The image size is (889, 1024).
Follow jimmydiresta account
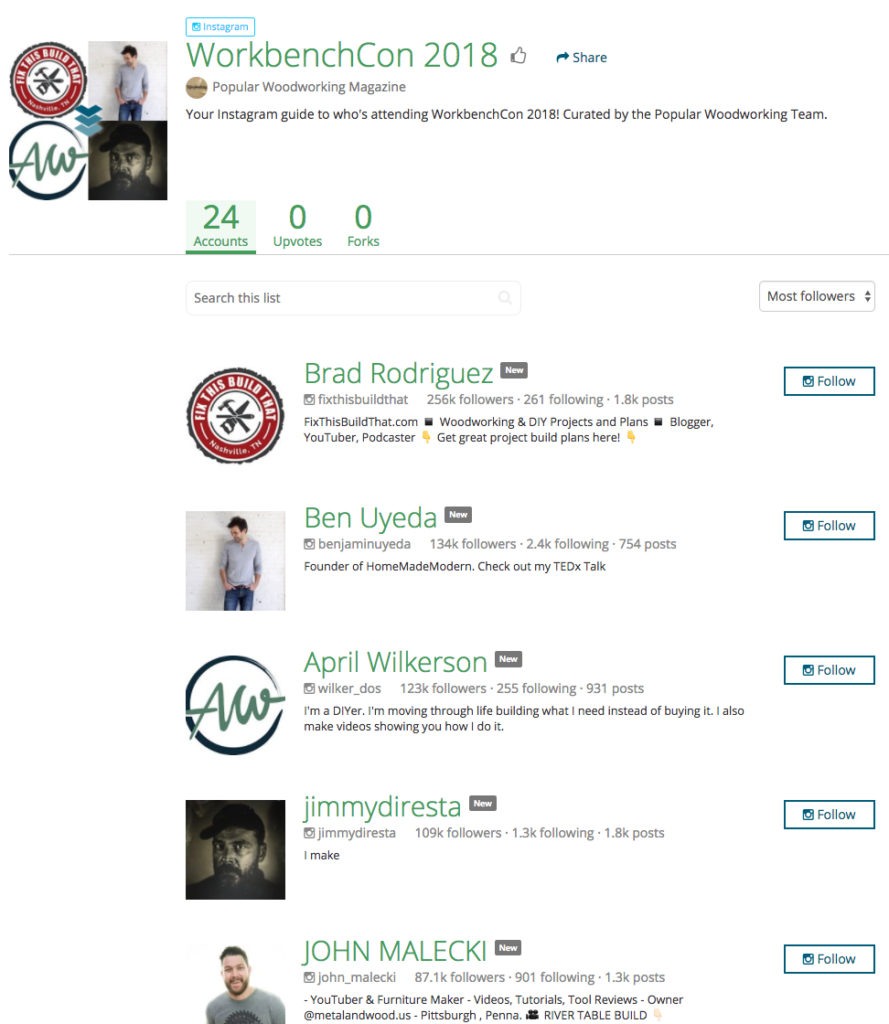(829, 814)
